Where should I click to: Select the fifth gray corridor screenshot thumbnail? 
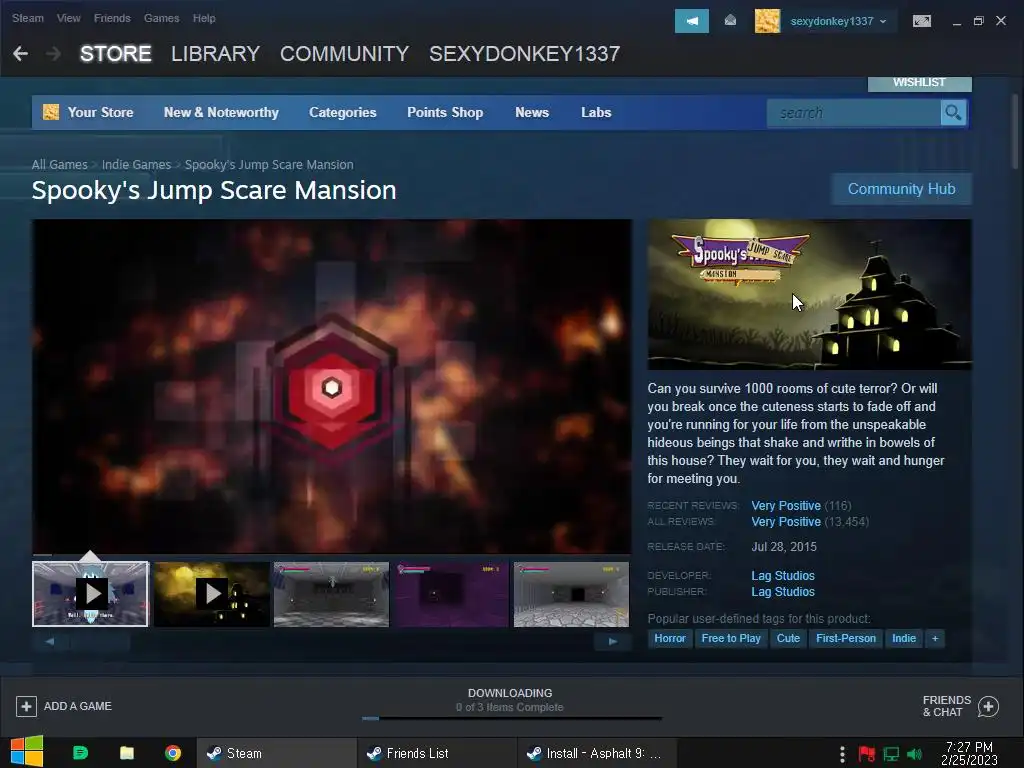pos(571,594)
